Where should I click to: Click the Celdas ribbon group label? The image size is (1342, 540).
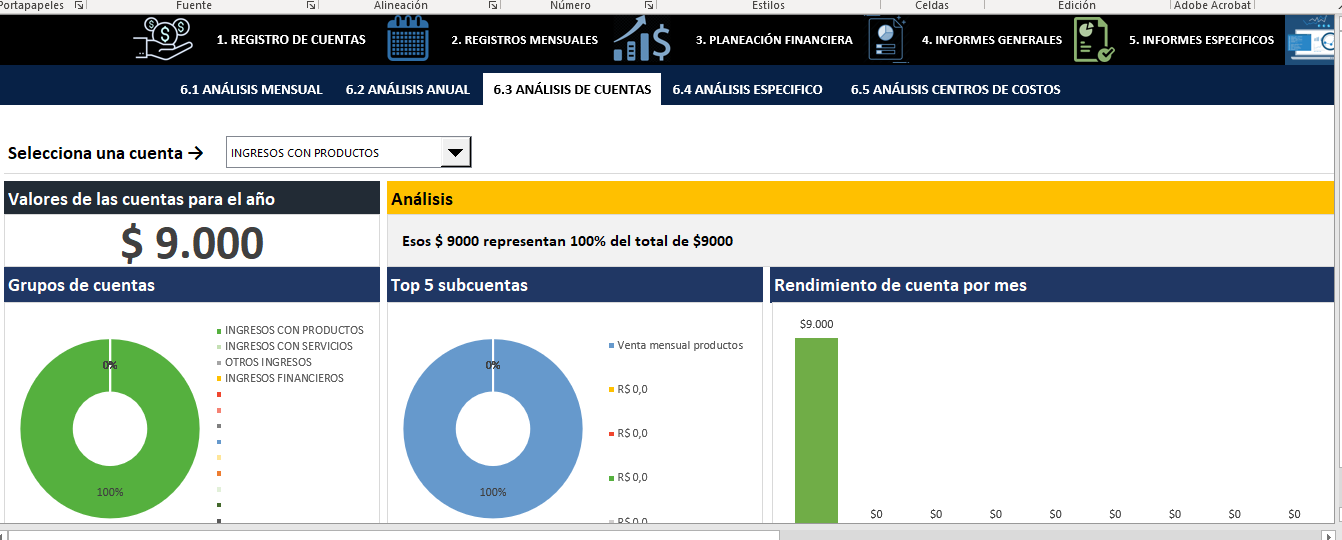(x=932, y=5)
